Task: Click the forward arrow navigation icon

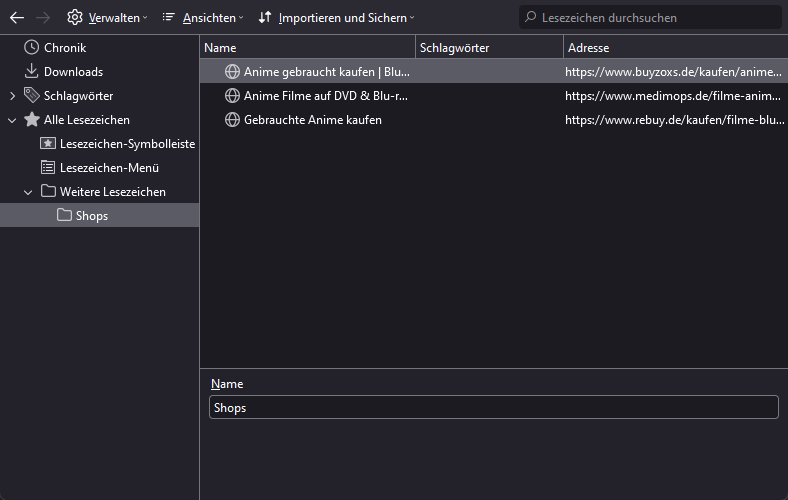Action: [x=43, y=17]
